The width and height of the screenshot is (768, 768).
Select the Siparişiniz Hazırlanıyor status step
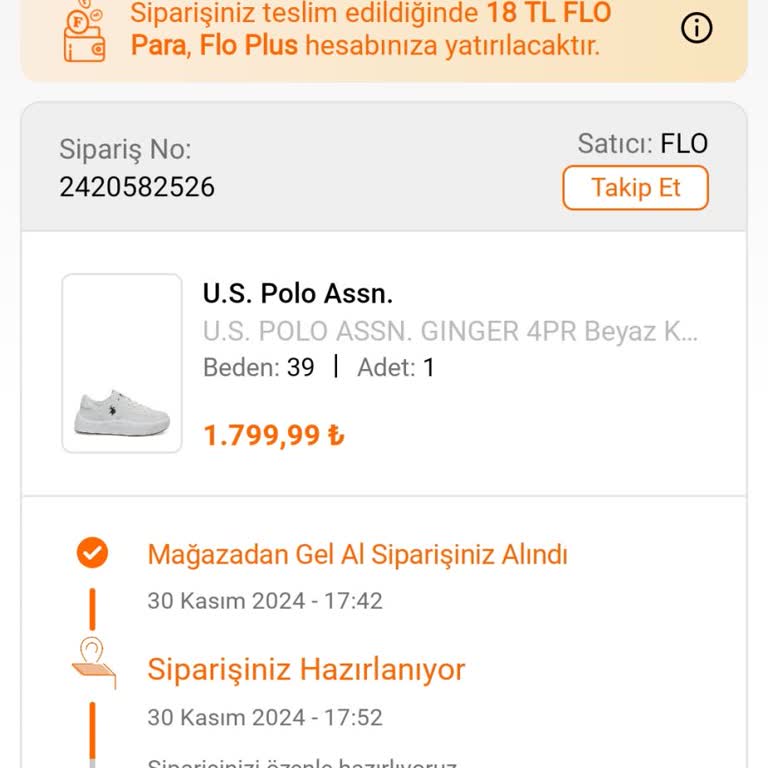306,670
